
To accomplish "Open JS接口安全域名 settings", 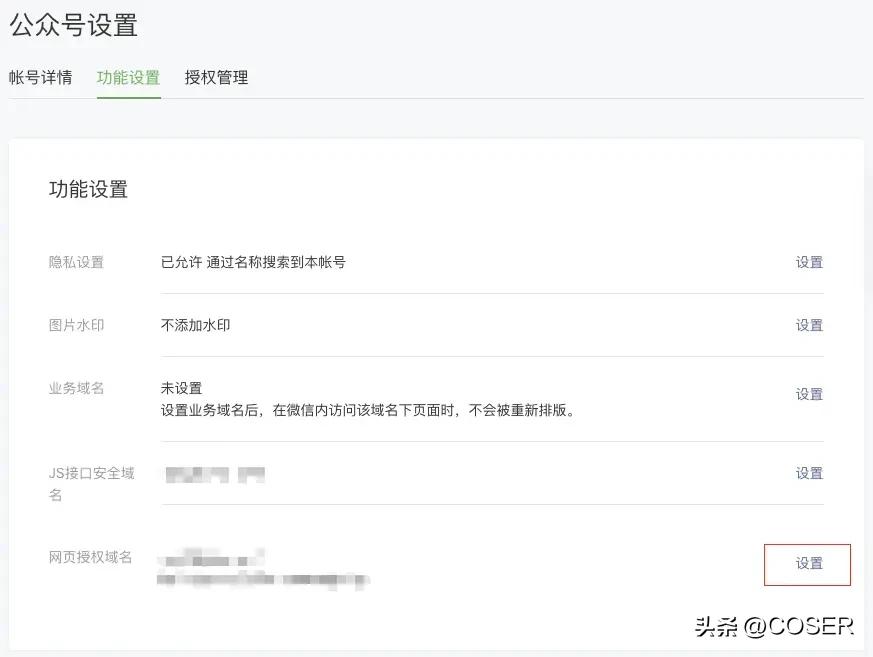I will pos(809,473).
